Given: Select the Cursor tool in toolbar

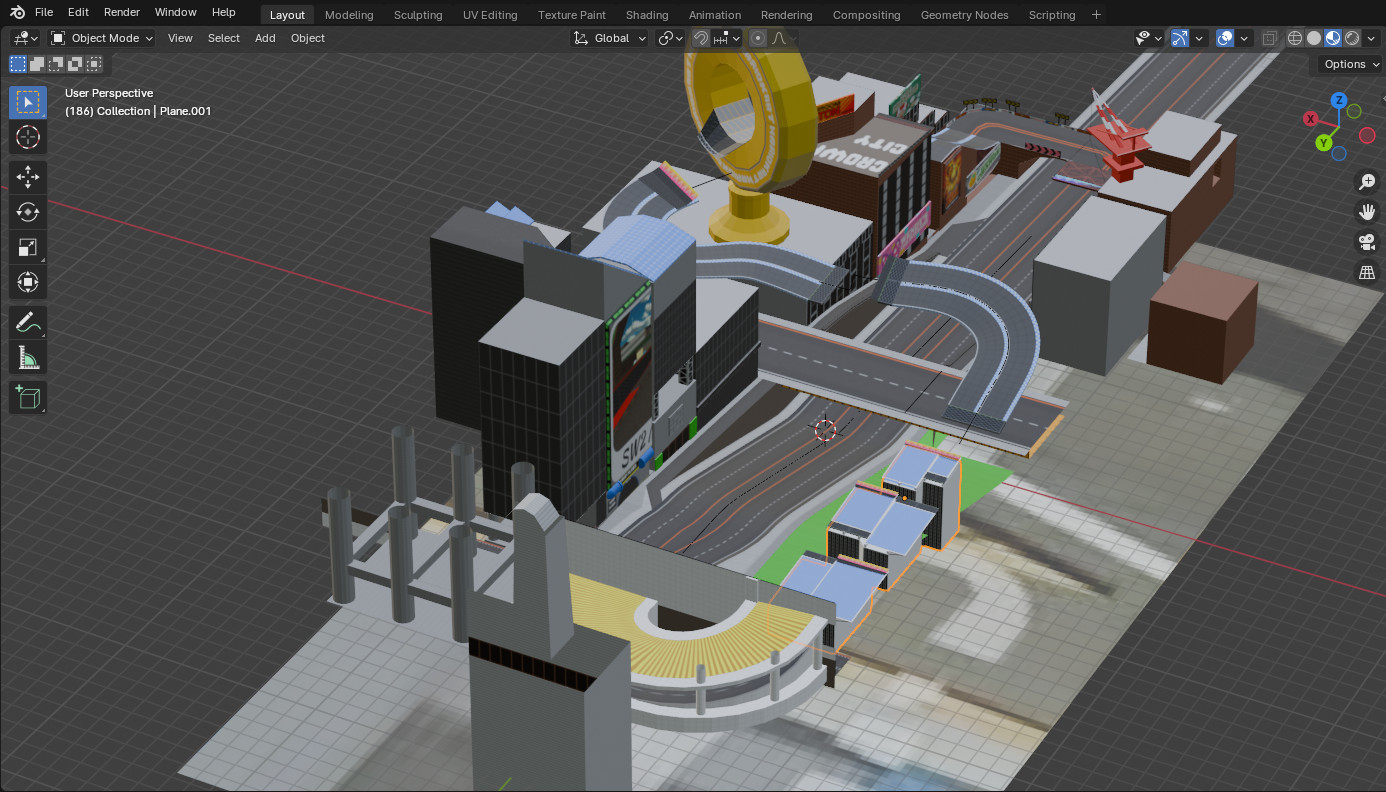Looking at the screenshot, I should coord(28,137).
